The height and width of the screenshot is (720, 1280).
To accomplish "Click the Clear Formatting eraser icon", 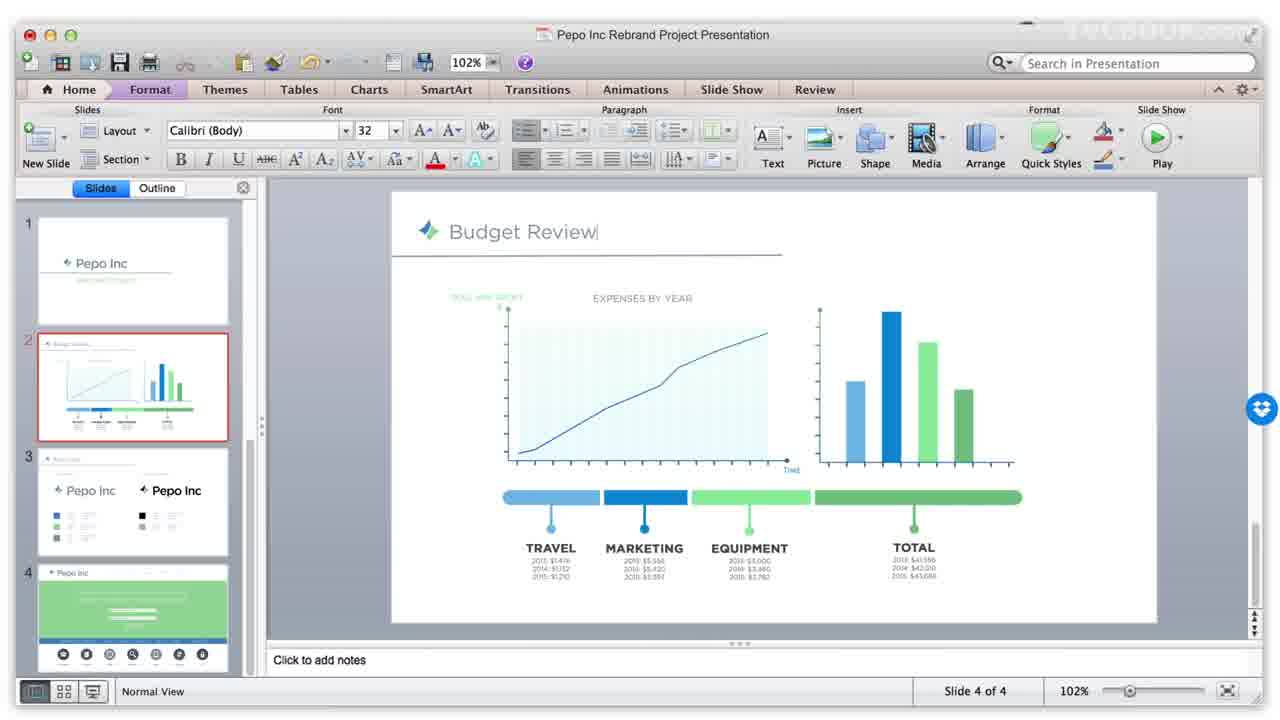I will pyautogui.click(x=485, y=130).
